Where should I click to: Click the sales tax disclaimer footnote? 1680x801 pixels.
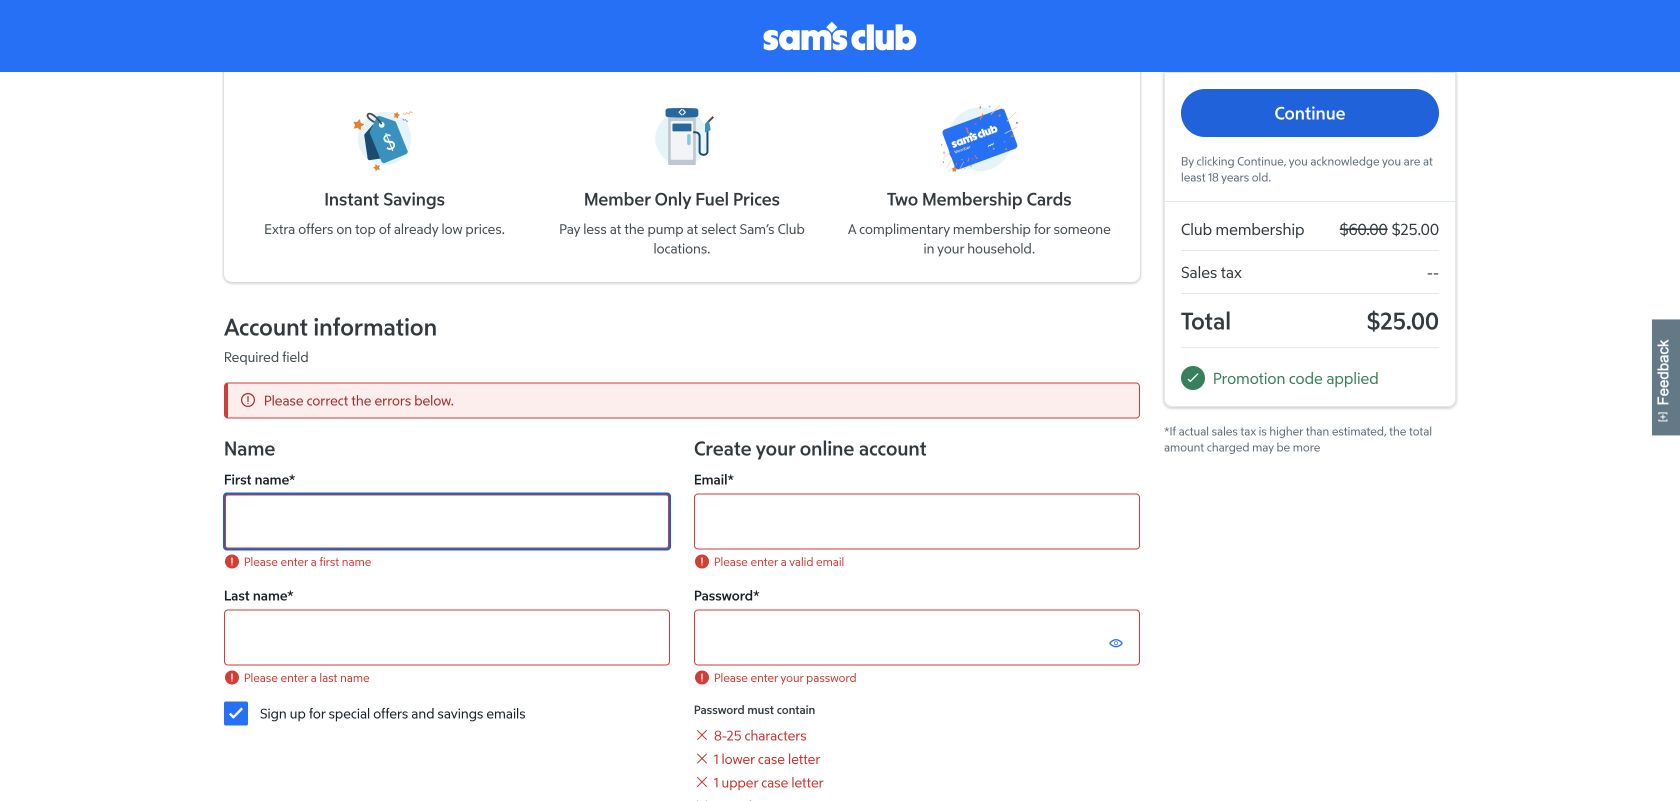coord(1298,439)
